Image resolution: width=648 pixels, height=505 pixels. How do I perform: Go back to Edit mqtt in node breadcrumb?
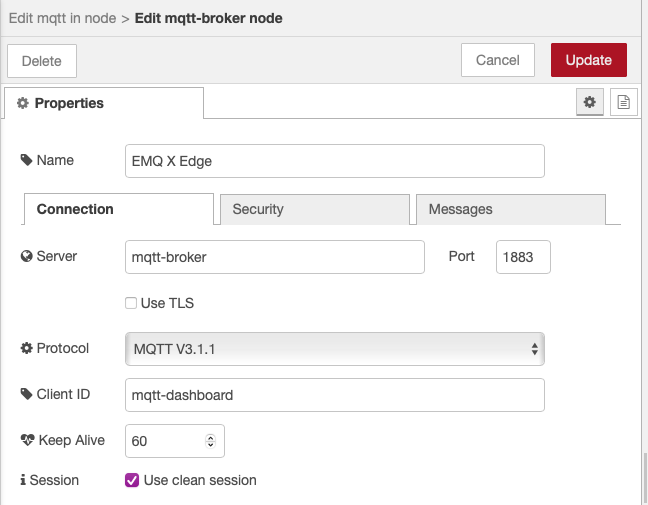(x=62, y=18)
